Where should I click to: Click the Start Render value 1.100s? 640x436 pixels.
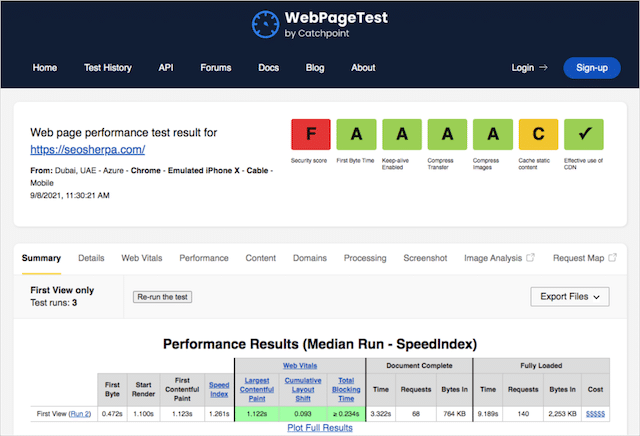143,414
